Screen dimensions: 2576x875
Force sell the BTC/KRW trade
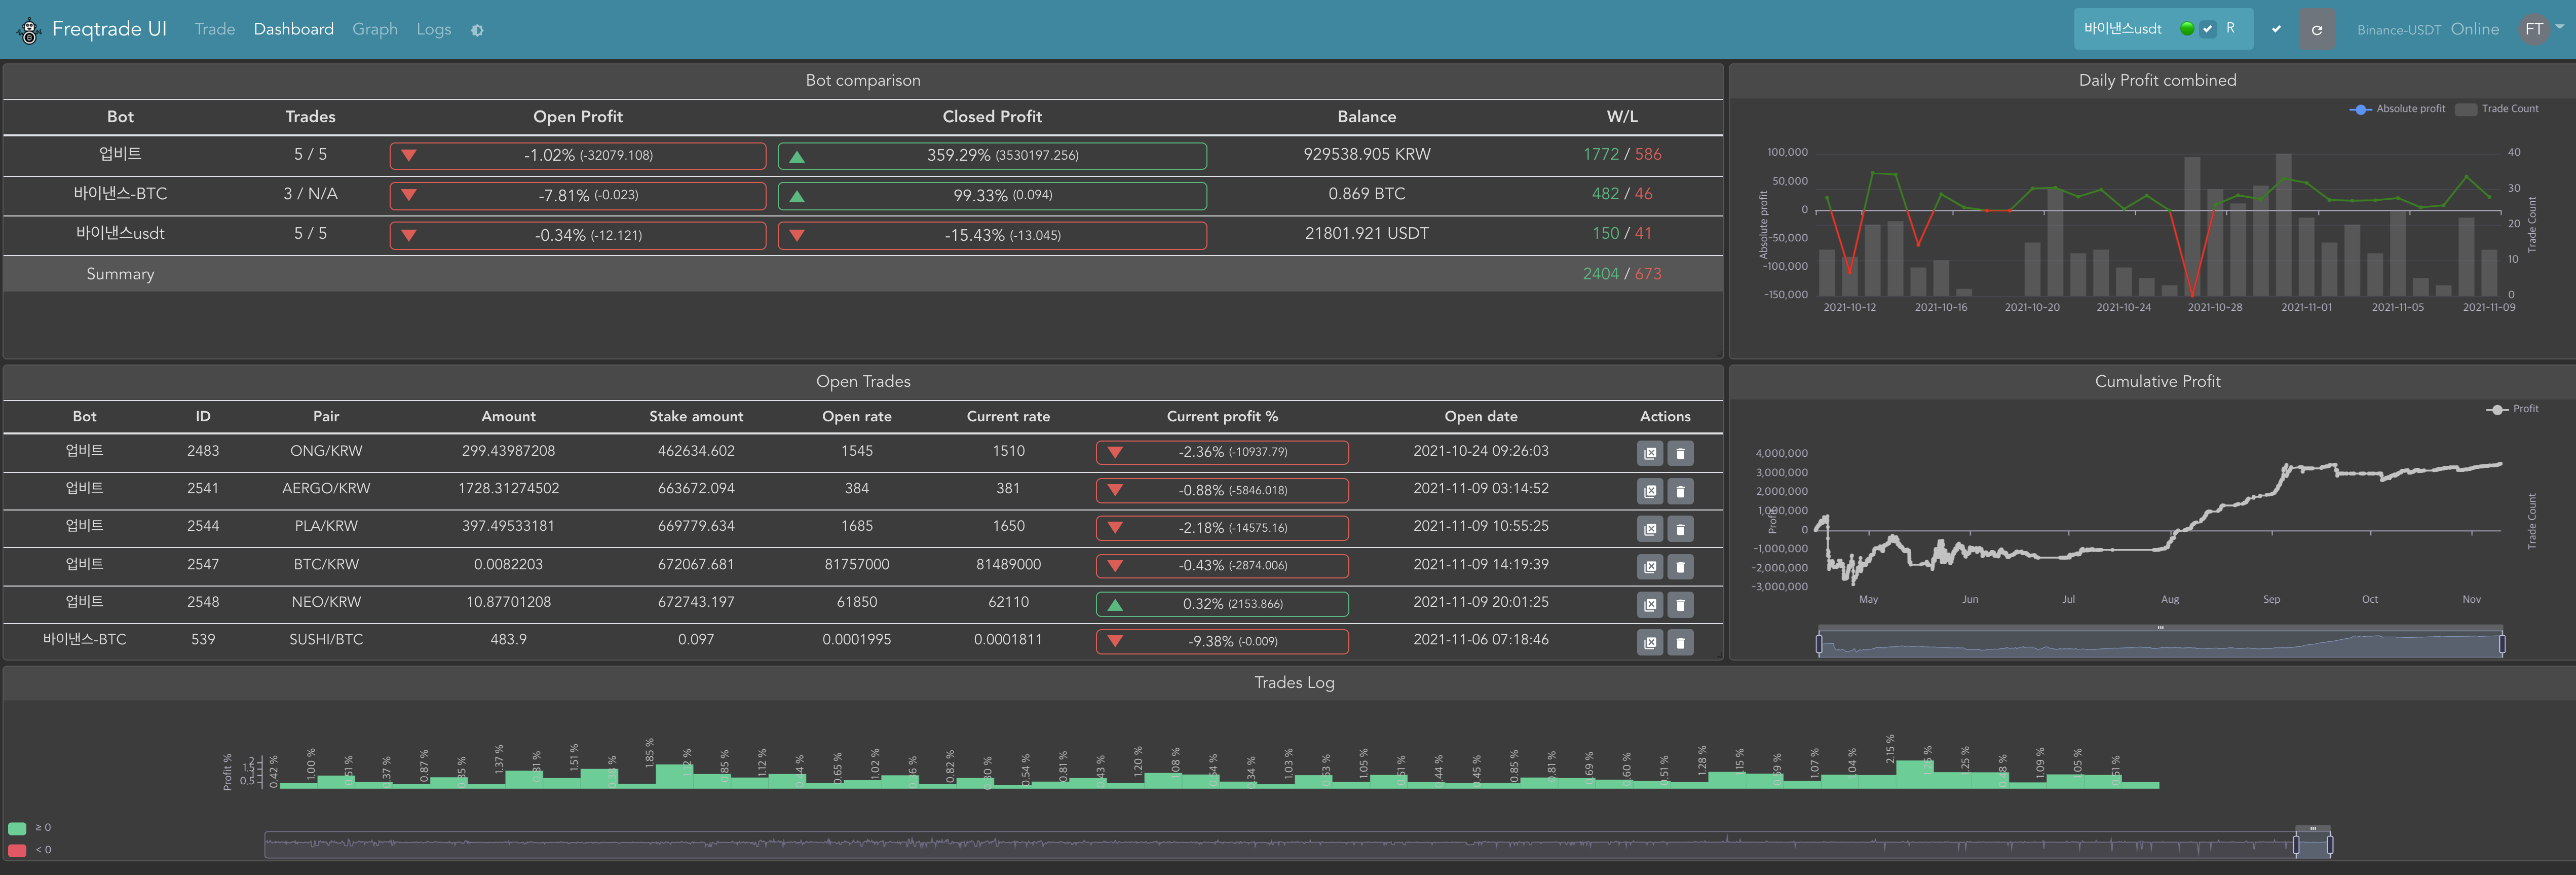coord(1649,567)
